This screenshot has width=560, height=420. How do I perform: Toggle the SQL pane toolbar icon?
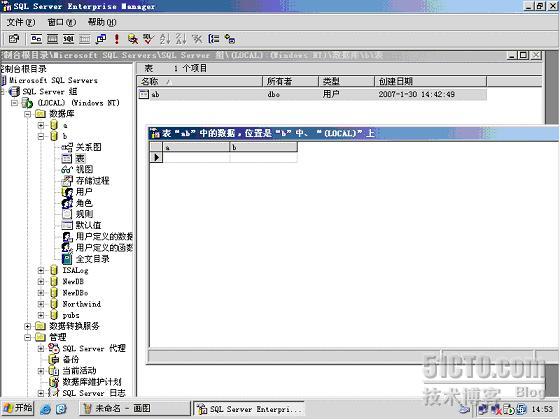click(68, 39)
